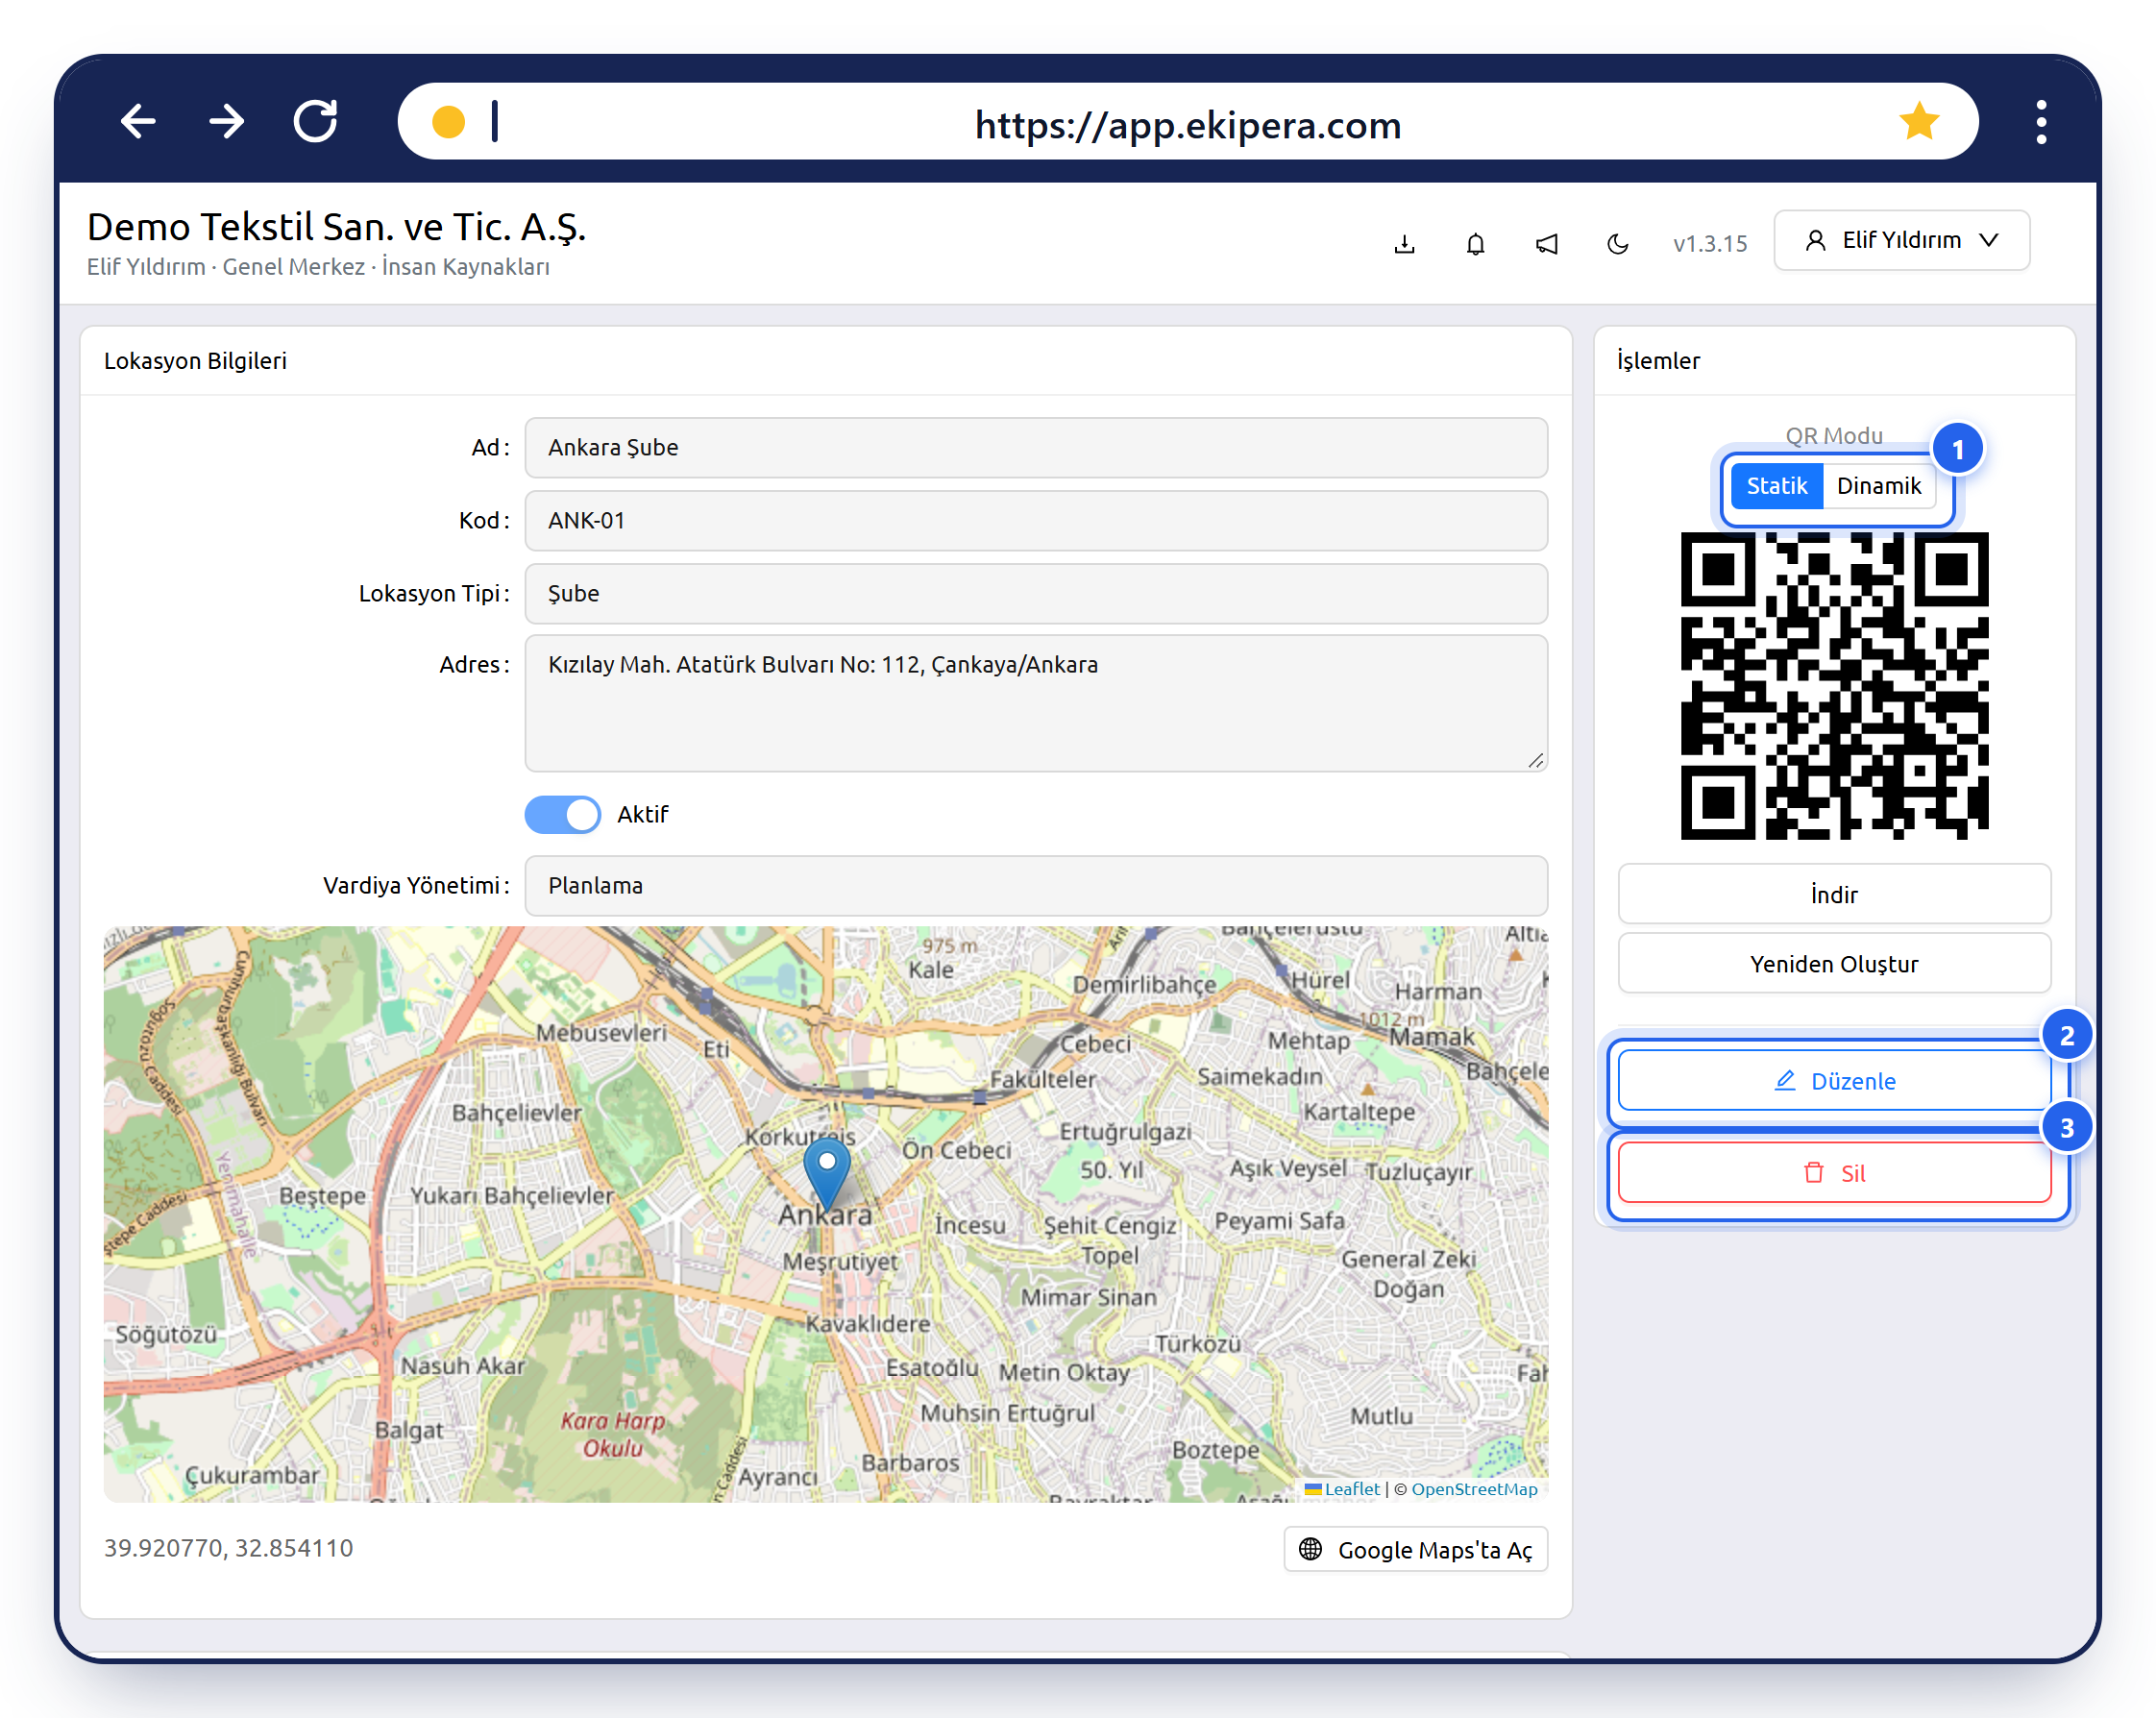The width and height of the screenshot is (2156, 1718).
Task: Click the Yeniden Oluştur button
Action: (x=1833, y=964)
